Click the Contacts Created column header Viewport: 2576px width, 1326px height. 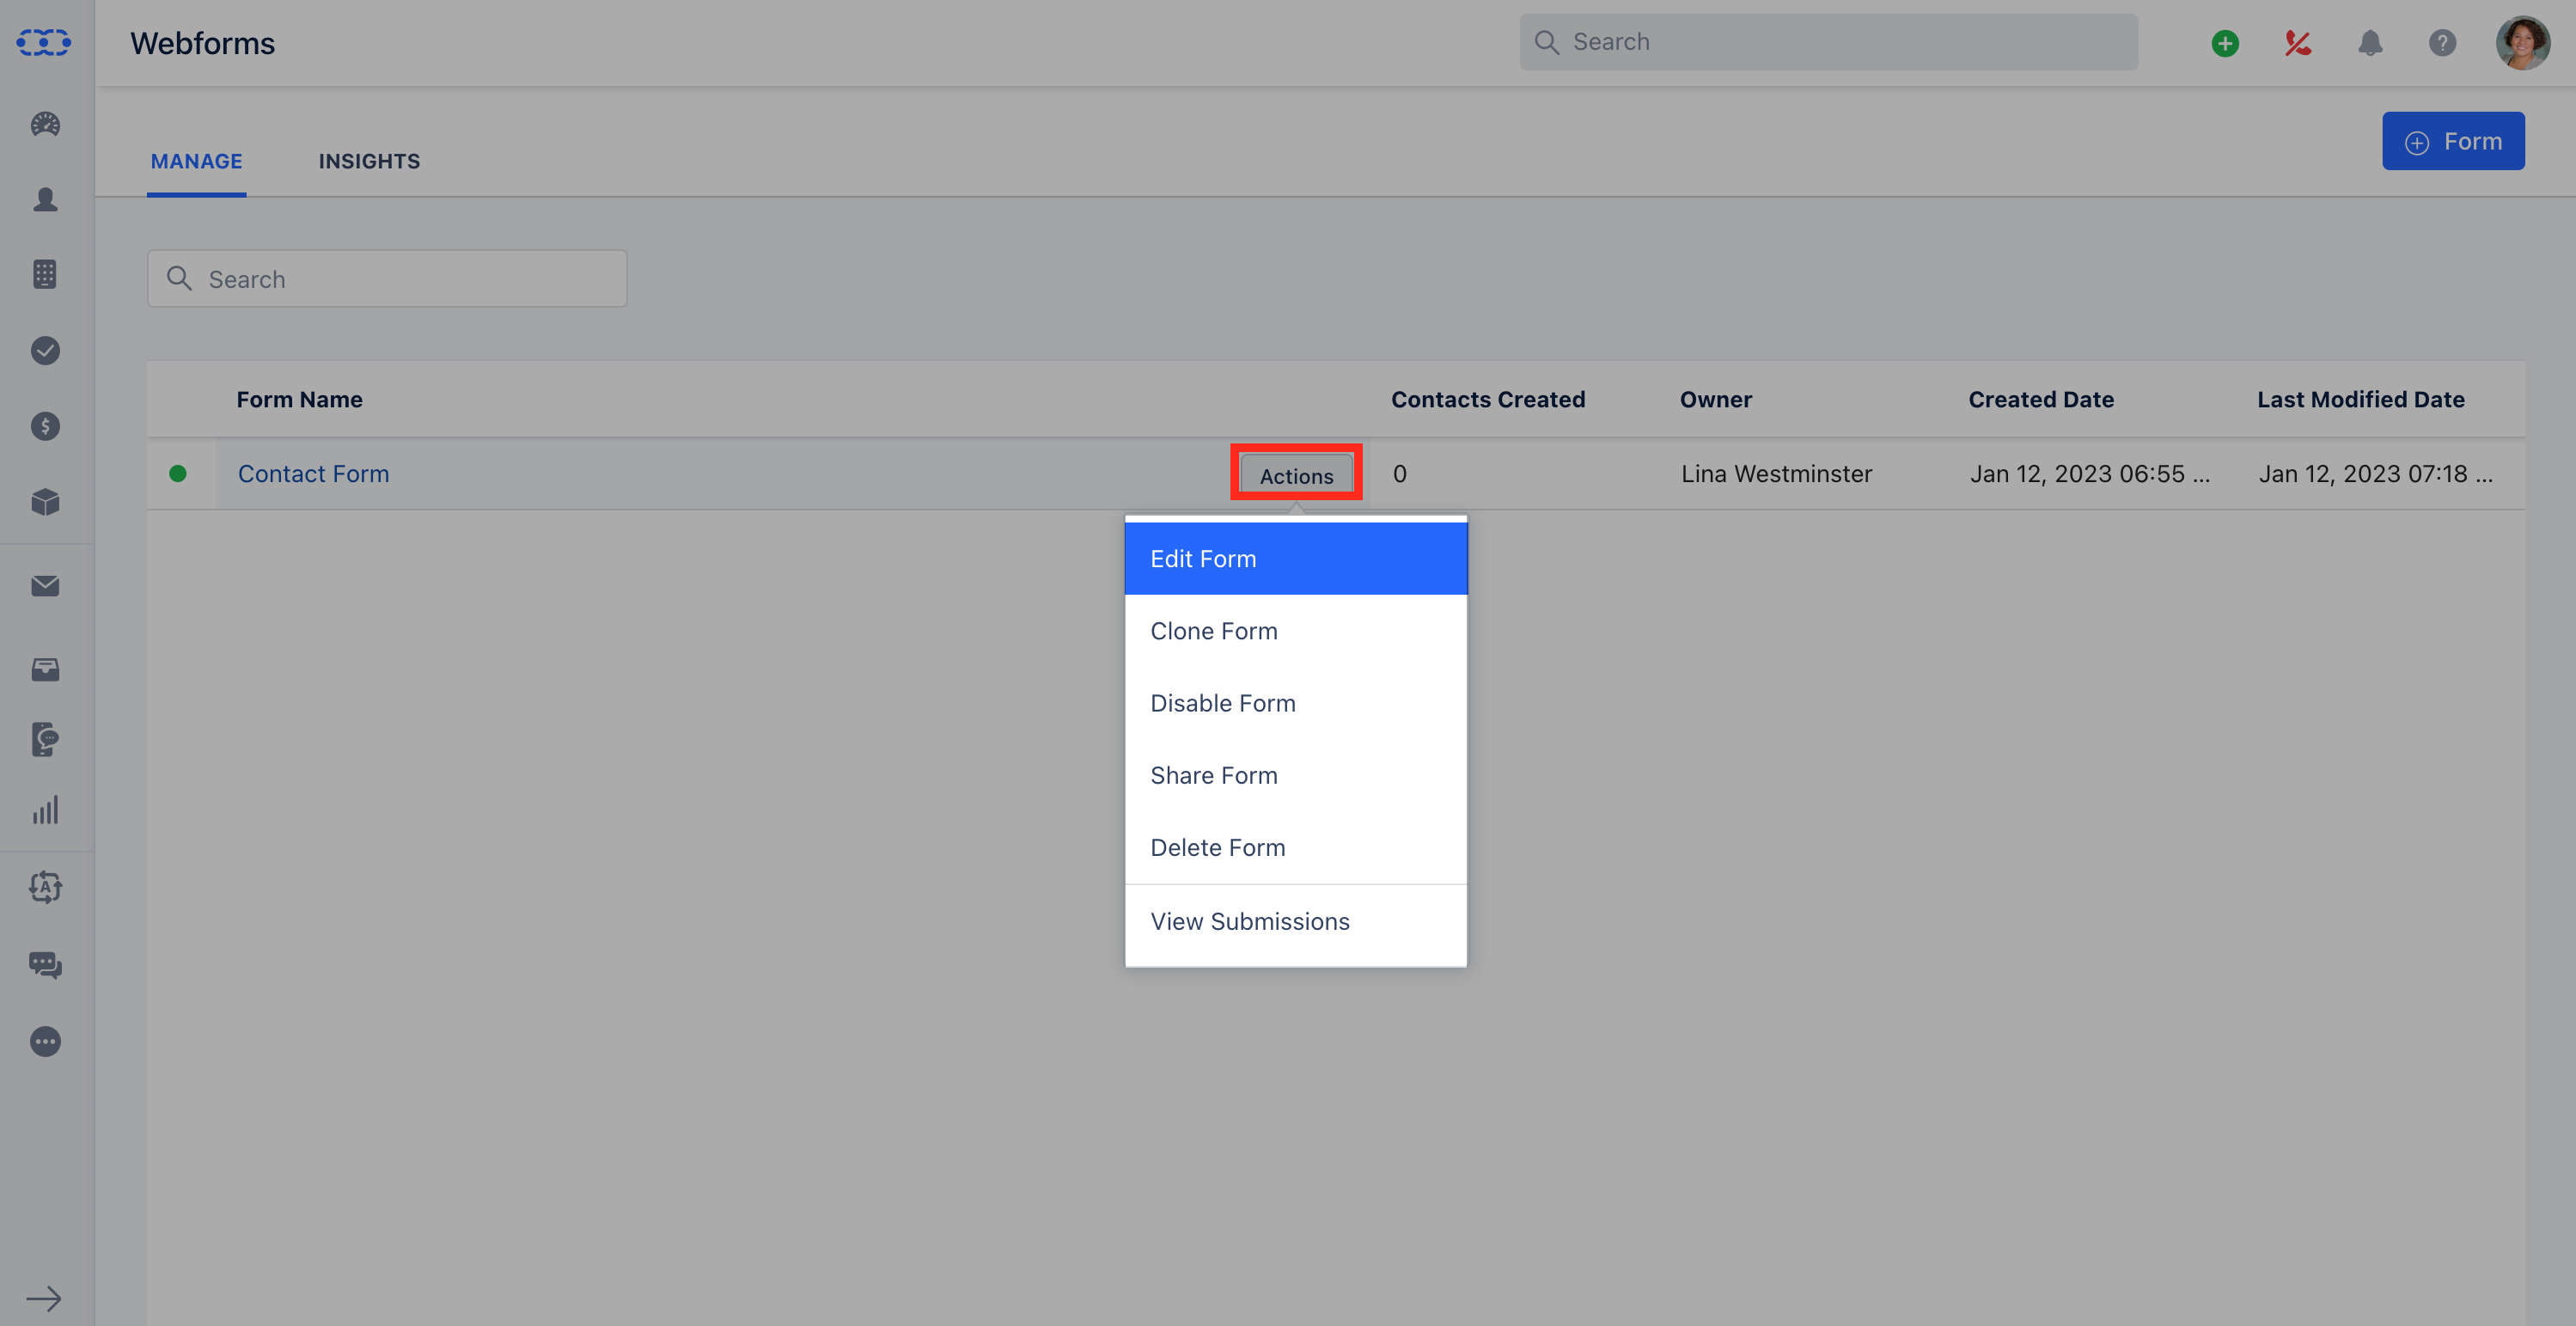point(1487,399)
